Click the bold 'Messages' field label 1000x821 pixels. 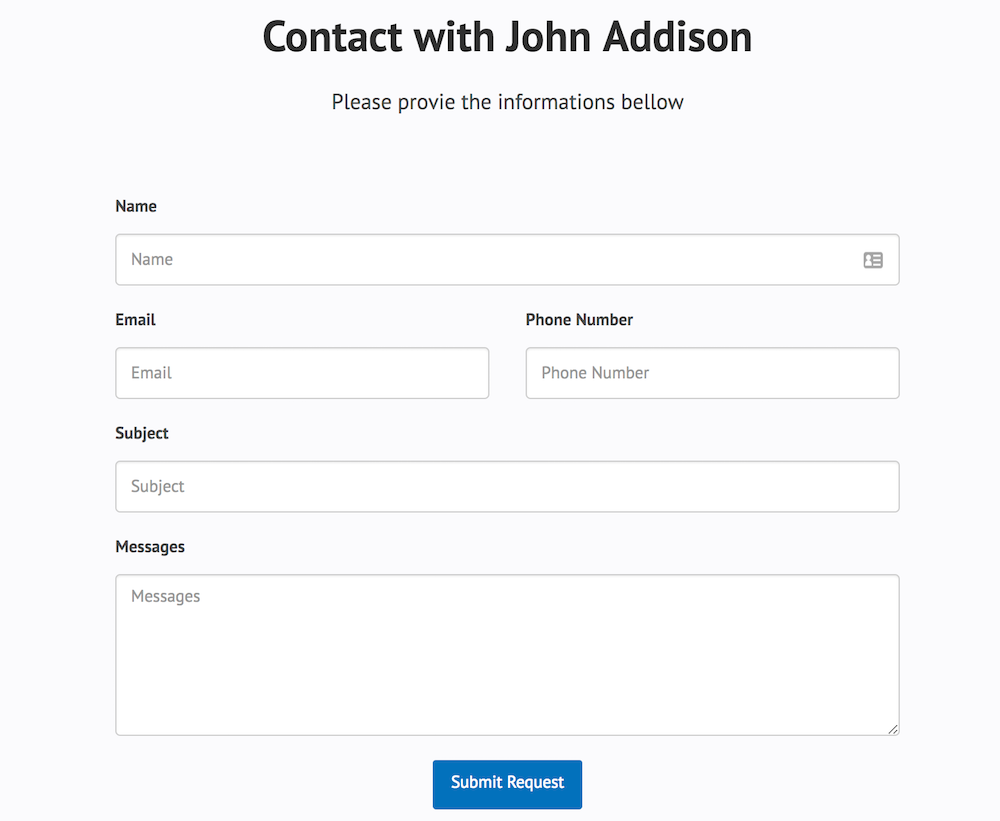(150, 547)
